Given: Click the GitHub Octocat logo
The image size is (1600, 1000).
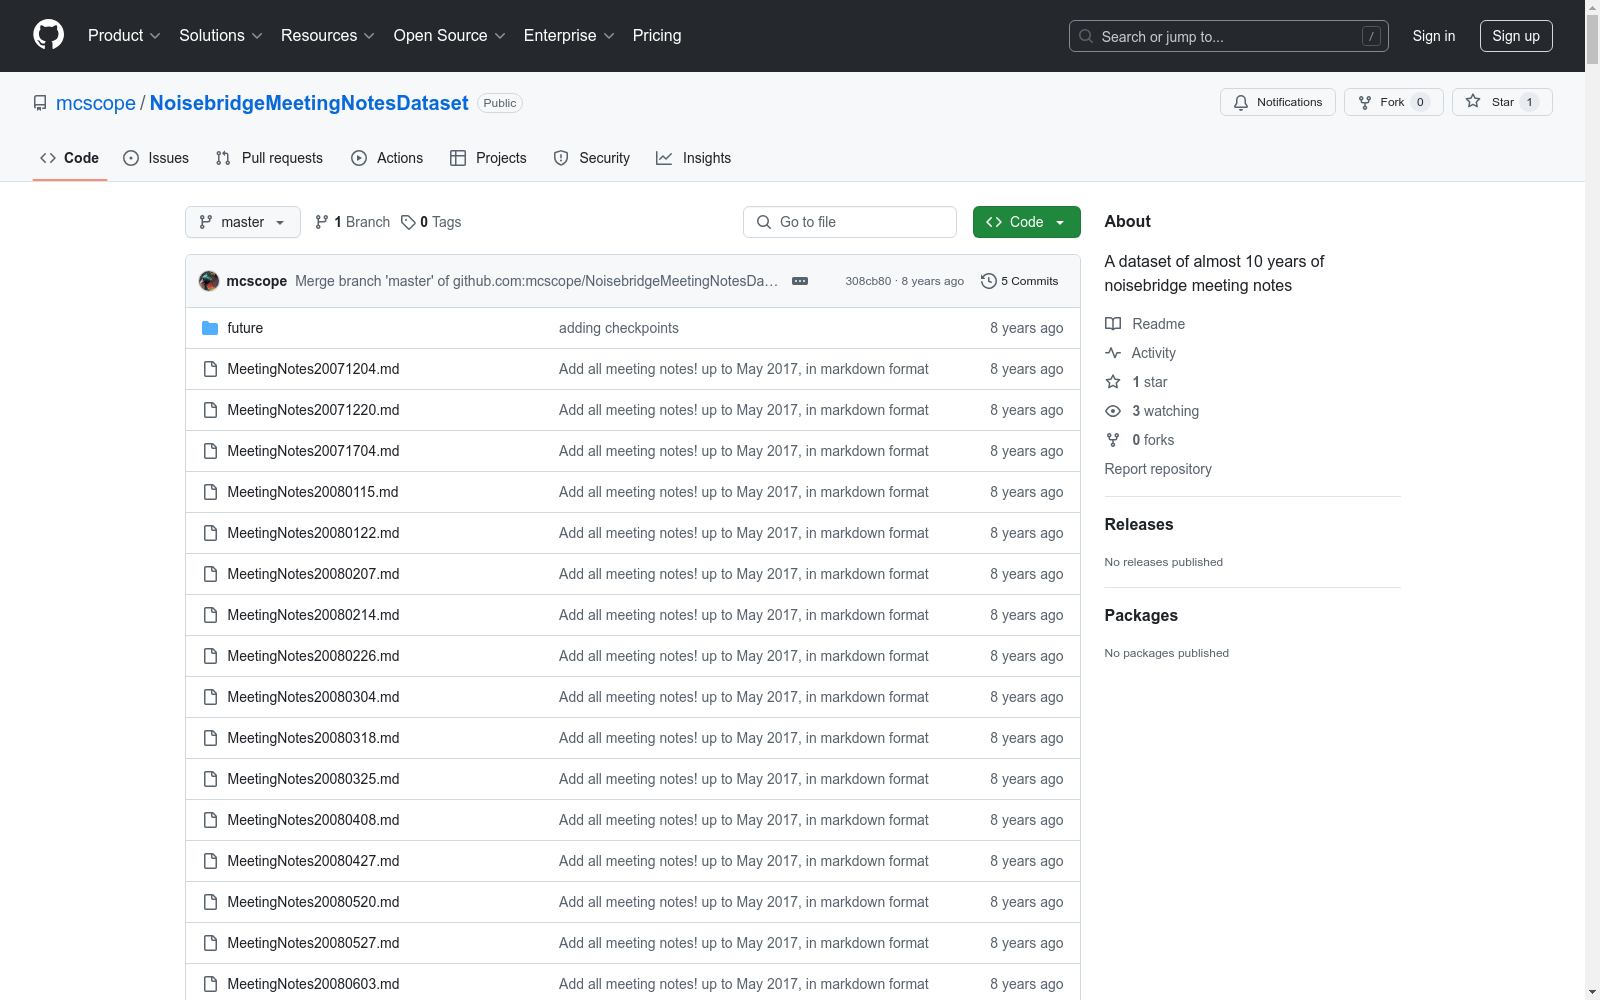Looking at the screenshot, I should click(x=48, y=35).
